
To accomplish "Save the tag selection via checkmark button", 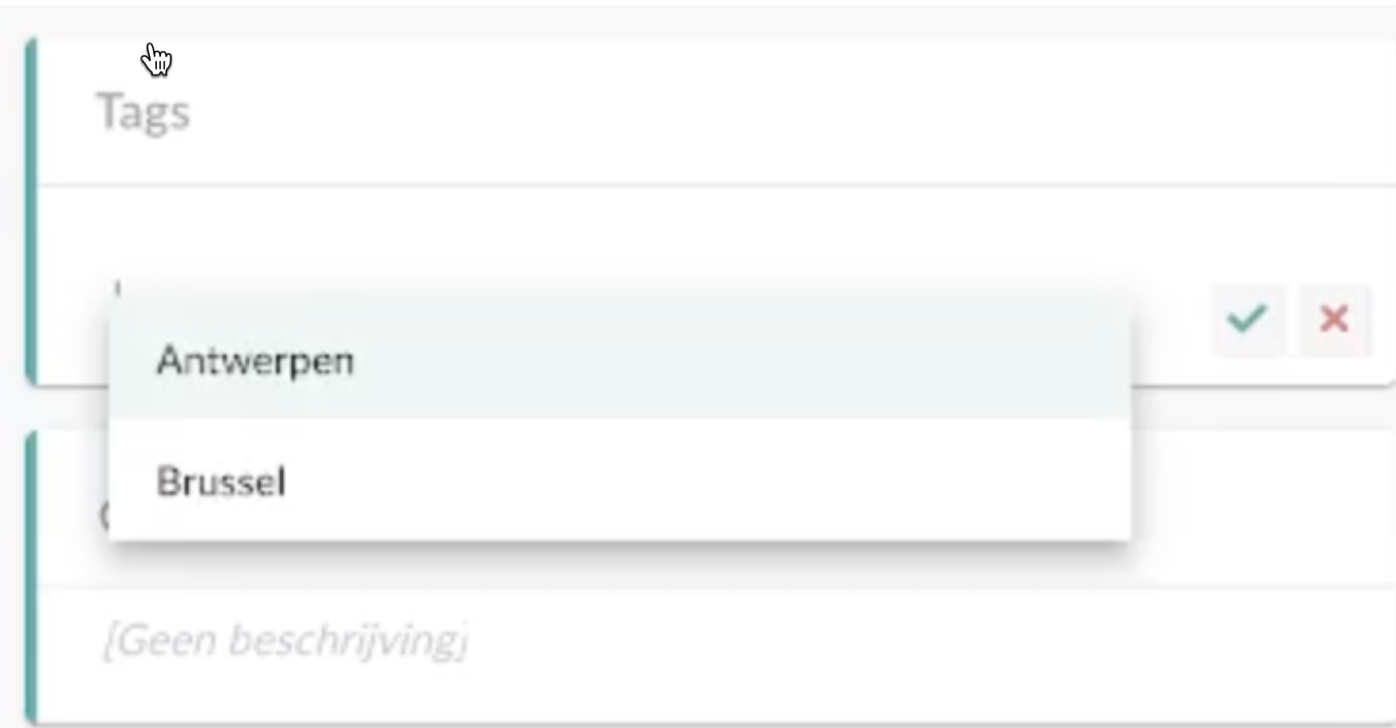I will click(x=1248, y=319).
